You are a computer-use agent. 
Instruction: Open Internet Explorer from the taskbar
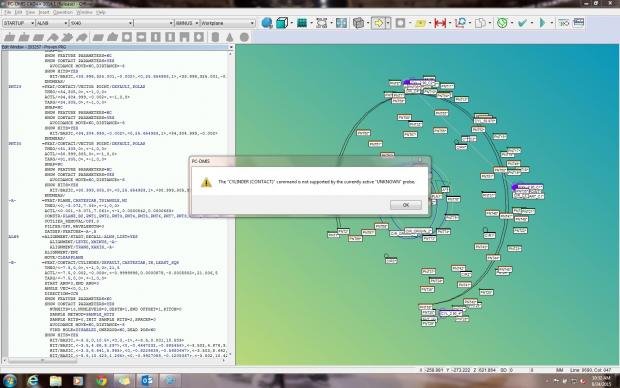point(33,380)
